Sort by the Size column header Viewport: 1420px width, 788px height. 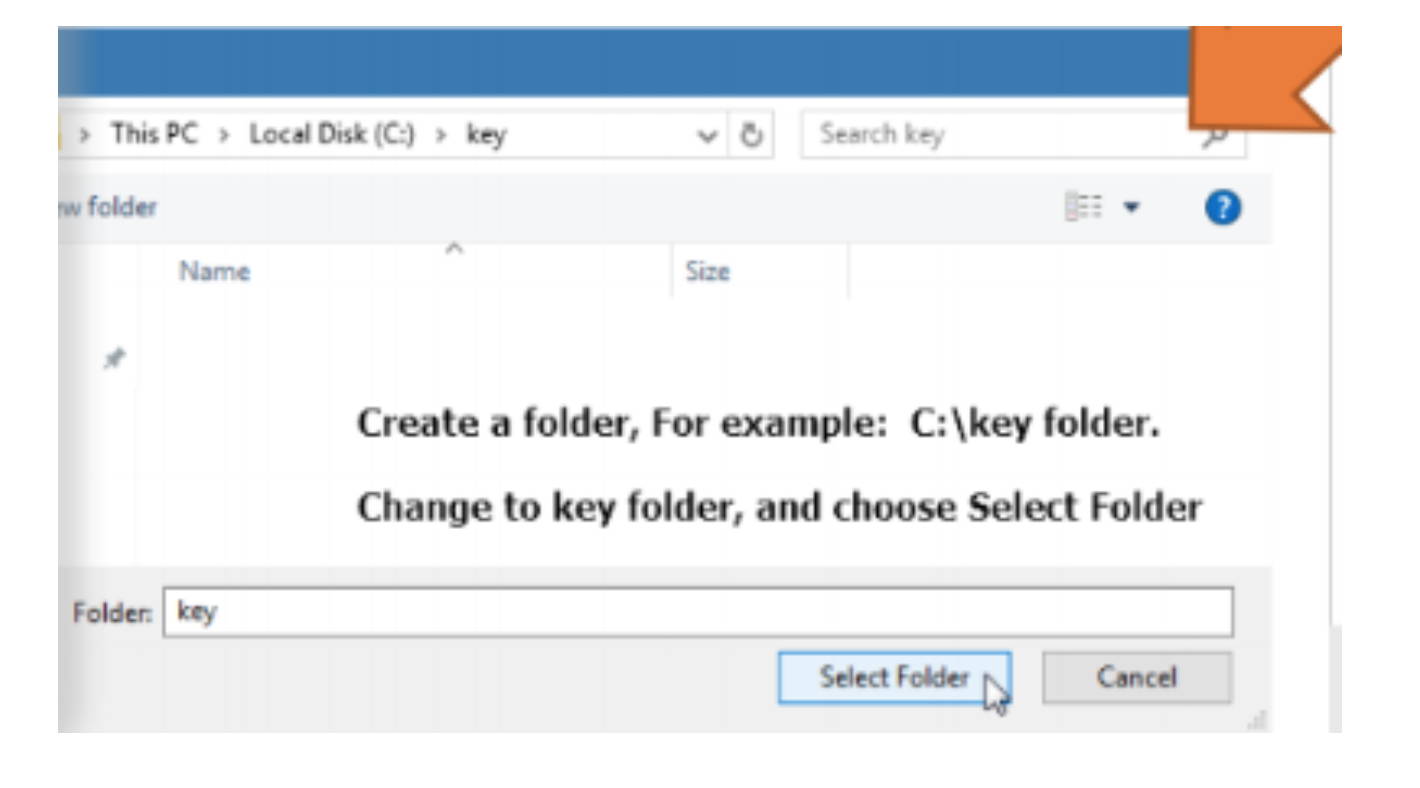click(707, 271)
